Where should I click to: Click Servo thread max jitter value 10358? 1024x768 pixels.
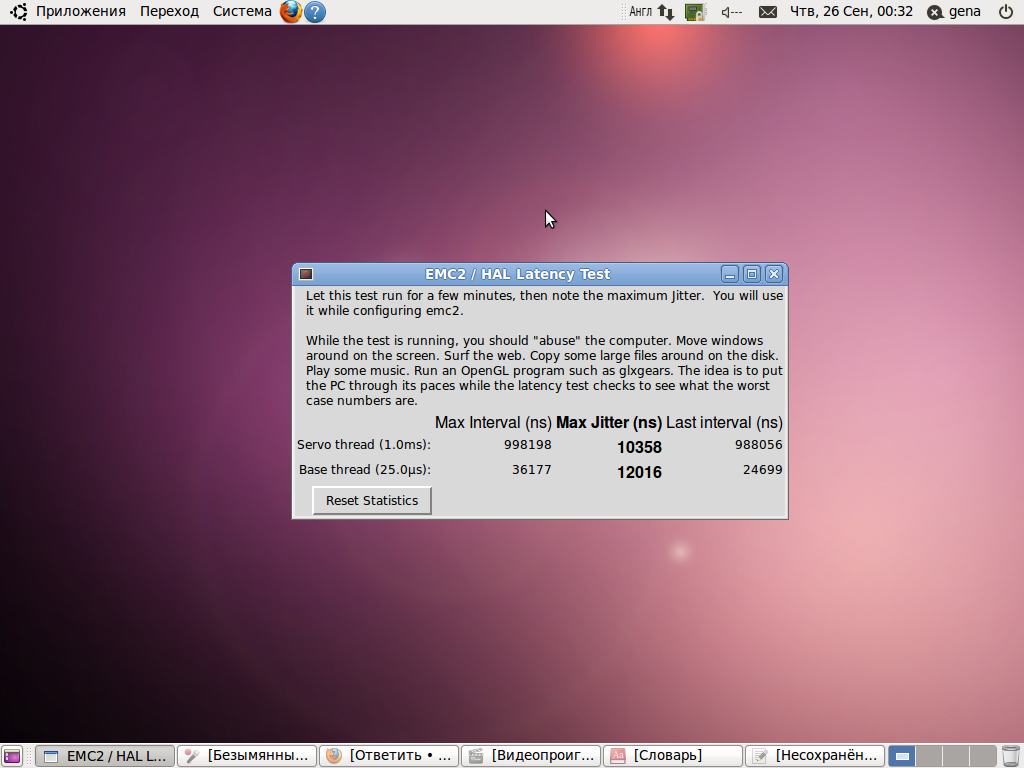pos(639,447)
